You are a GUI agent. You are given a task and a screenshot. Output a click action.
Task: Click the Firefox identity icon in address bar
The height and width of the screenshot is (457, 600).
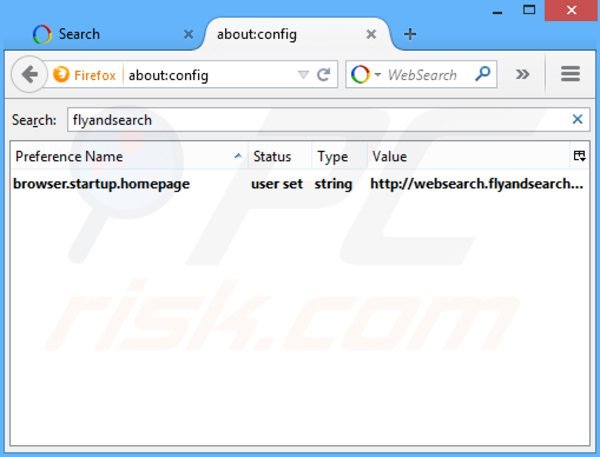point(62,74)
